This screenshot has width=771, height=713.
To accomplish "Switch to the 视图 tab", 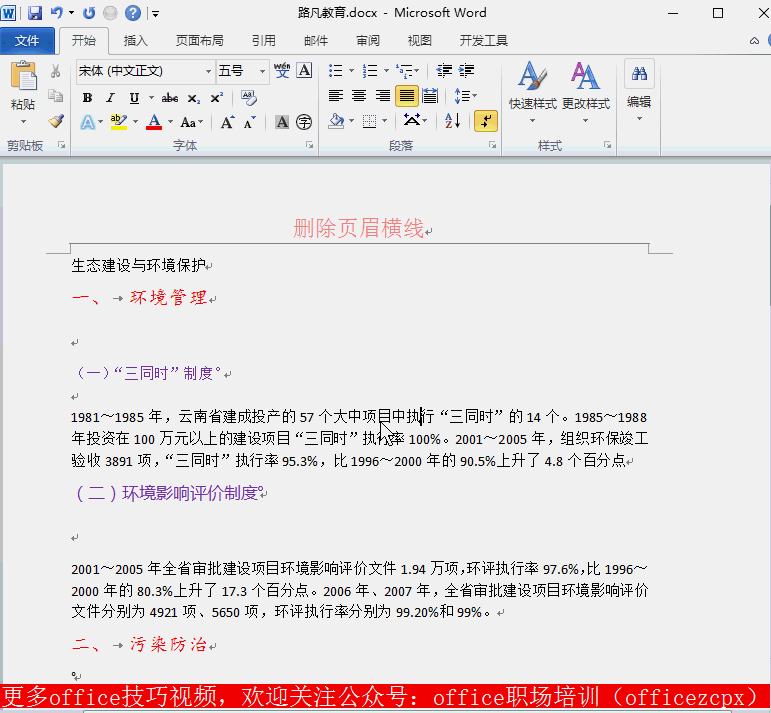I will (419, 40).
